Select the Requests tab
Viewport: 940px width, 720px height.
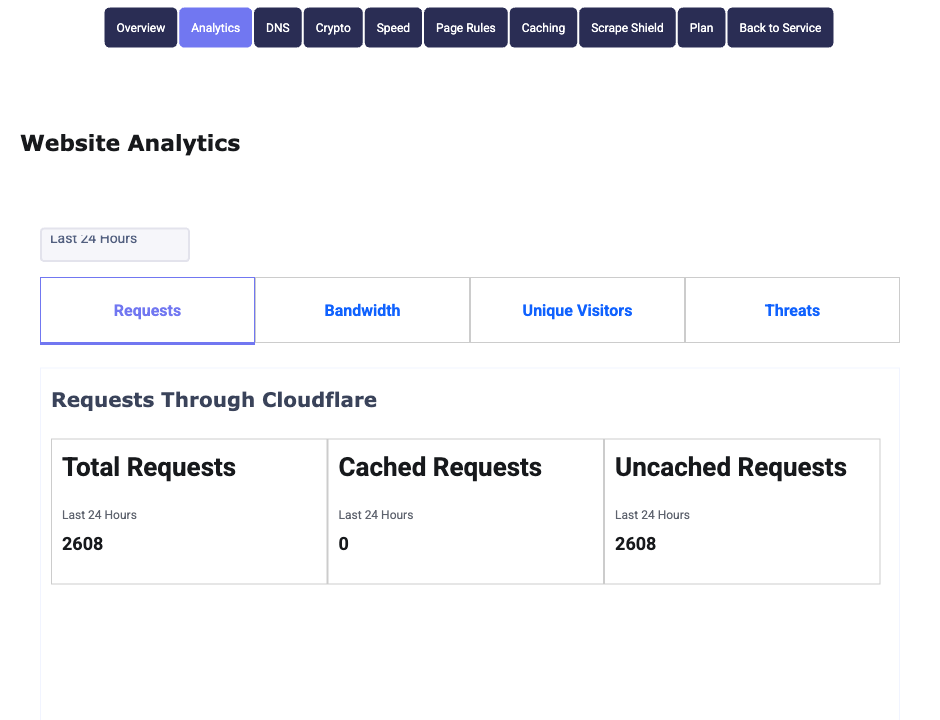(147, 311)
